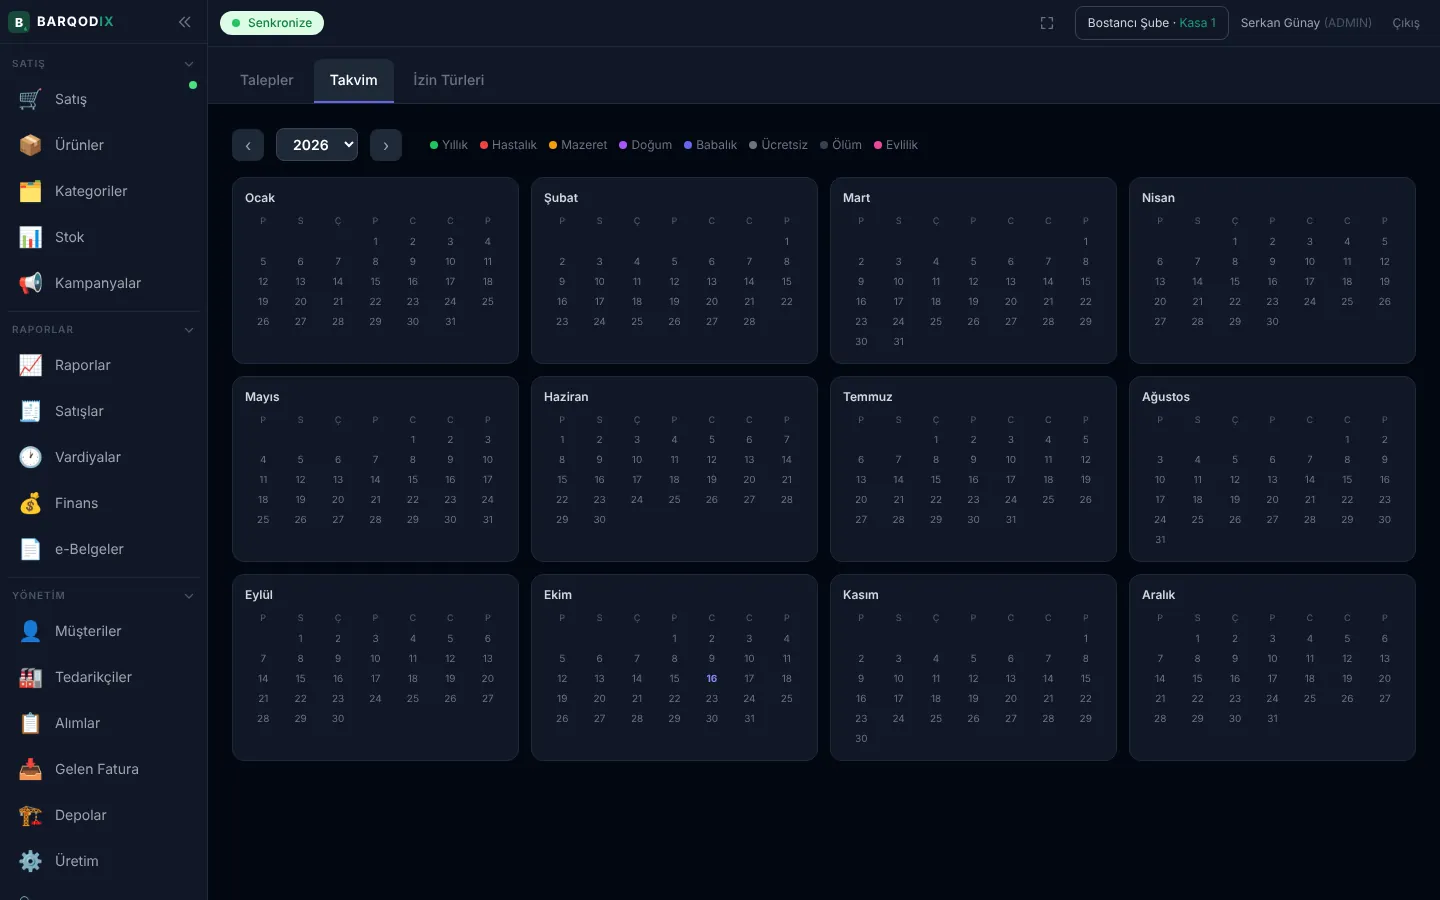The height and width of the screenshot is (900, 1440).
Task: Open the 2026 year dropdown
Action: [317, 145]
